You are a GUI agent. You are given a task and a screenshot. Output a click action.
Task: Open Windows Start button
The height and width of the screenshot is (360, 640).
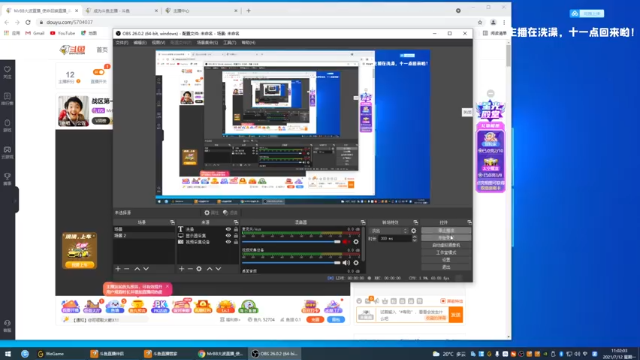coord(8,353)
